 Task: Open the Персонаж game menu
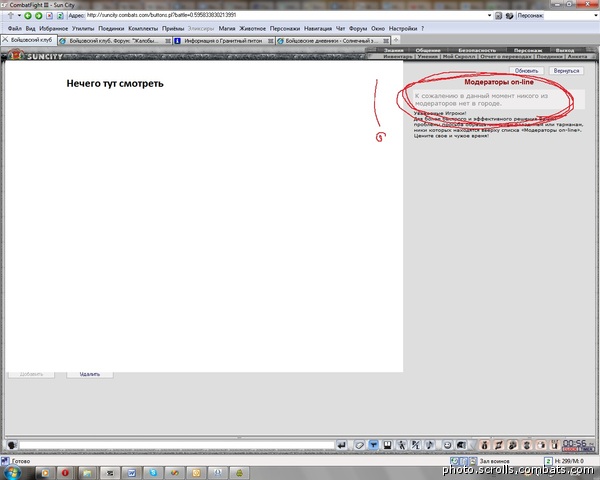click(528, 51)
